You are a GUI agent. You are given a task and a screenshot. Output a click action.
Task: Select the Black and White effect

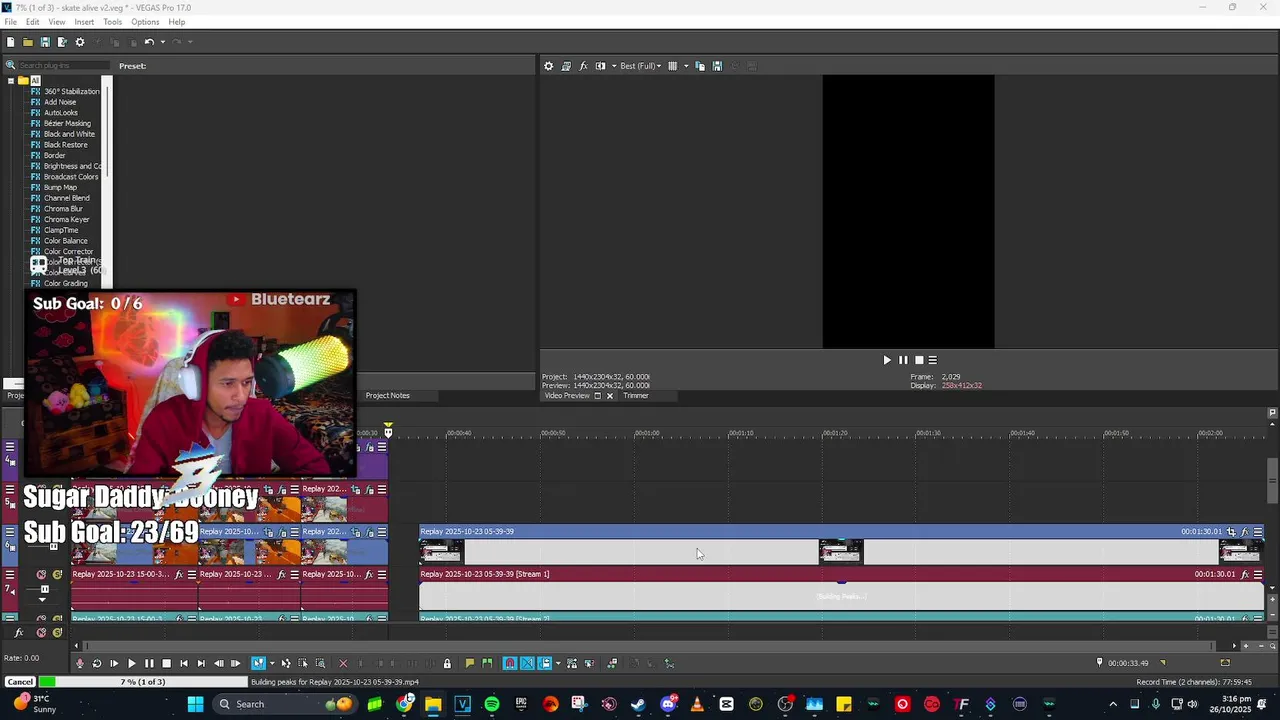pyautogui.click(x=69, y=134)
